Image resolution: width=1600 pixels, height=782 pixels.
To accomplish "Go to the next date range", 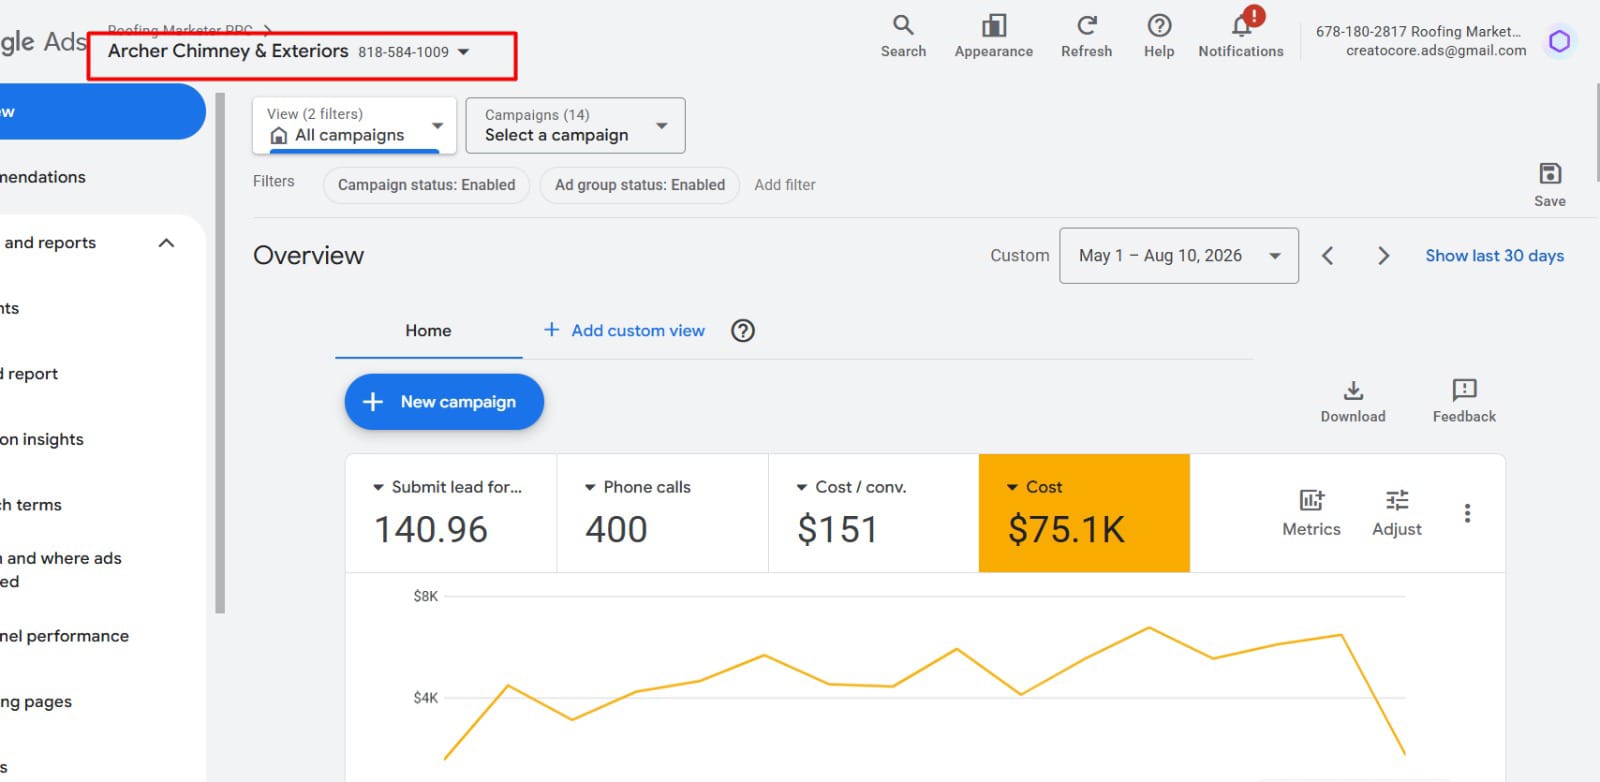I will pyautogui.click(x=1383, y=256).
